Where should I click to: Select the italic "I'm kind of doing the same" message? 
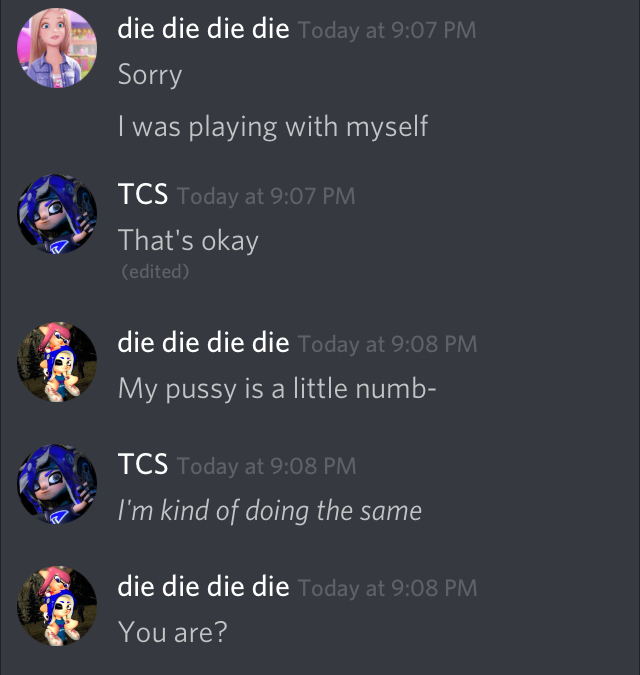pyautogui.click(x=270, y=511)
